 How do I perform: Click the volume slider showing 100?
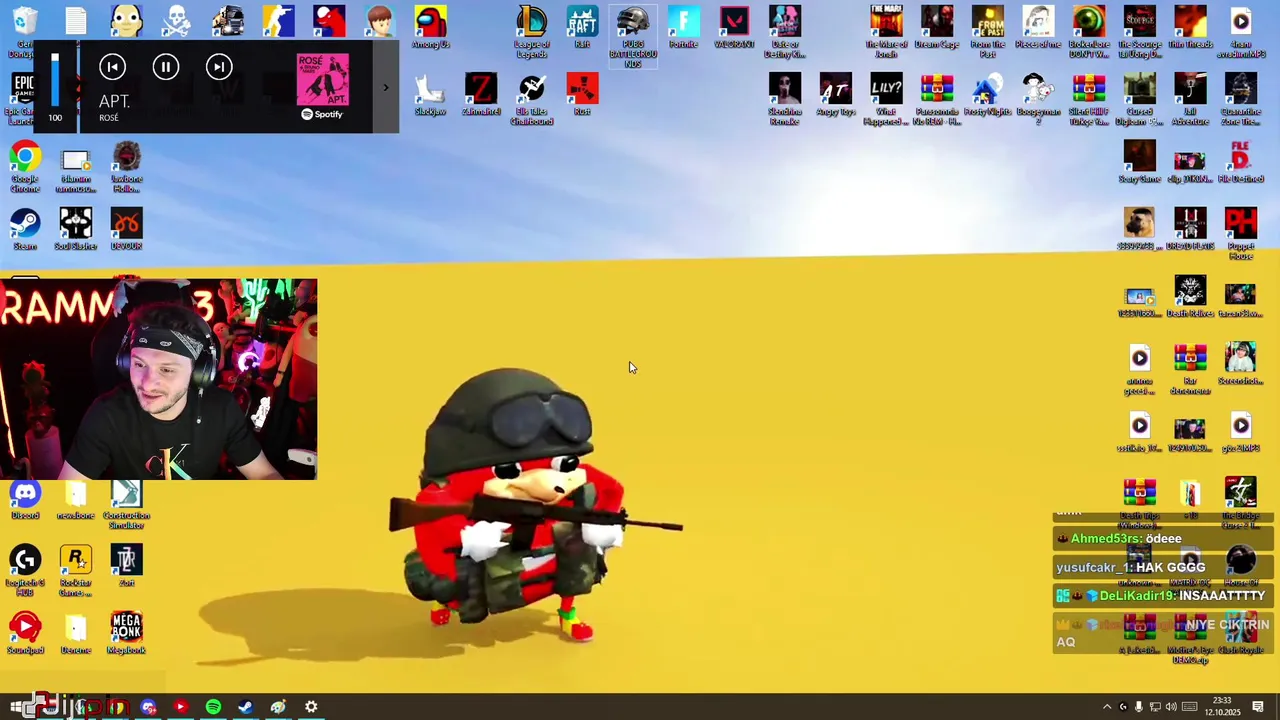(x=55, y=78)
